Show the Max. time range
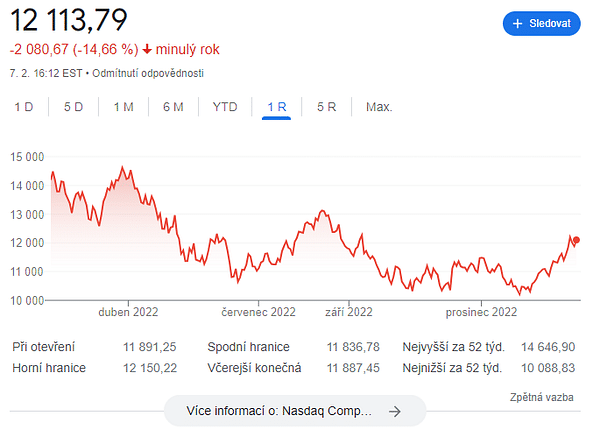The height and width of the screenshot is (436, 600). coord(379,107)
